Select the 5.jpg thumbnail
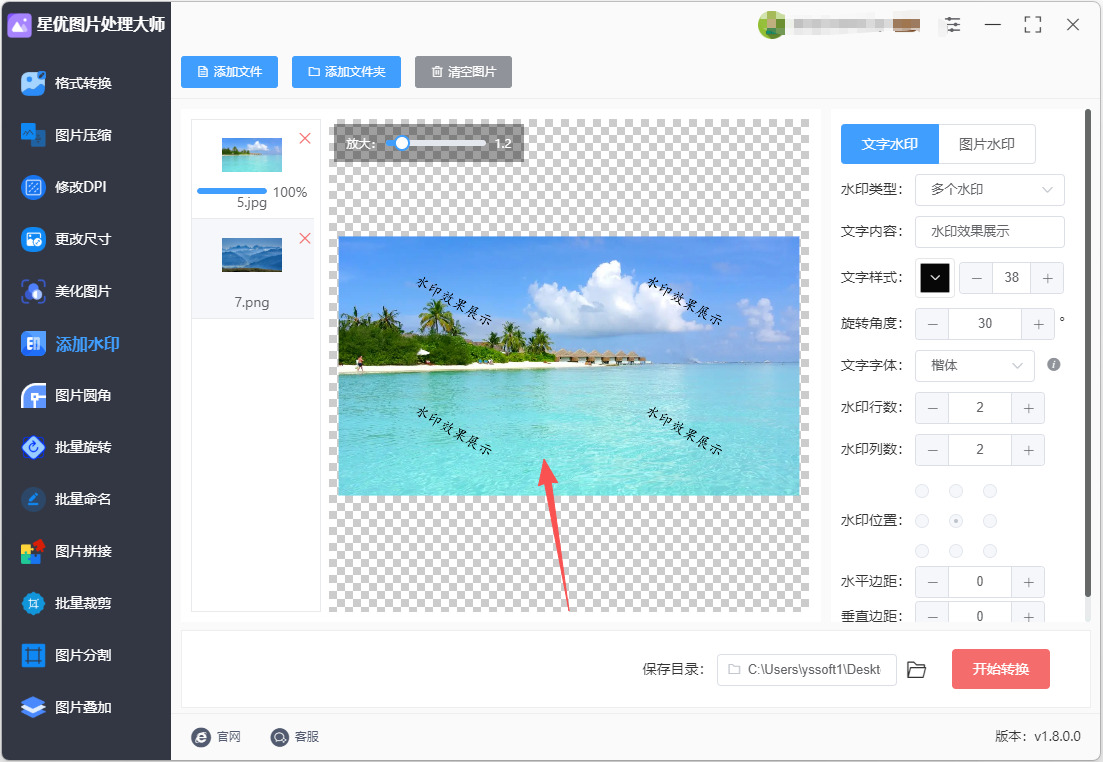Viewport: 1103px width, 762px height. (x=252, y=155)
